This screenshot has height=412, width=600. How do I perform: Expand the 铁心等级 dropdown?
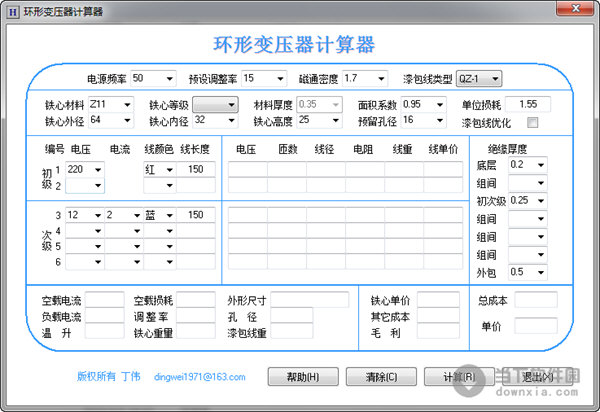tap(231, 104)
